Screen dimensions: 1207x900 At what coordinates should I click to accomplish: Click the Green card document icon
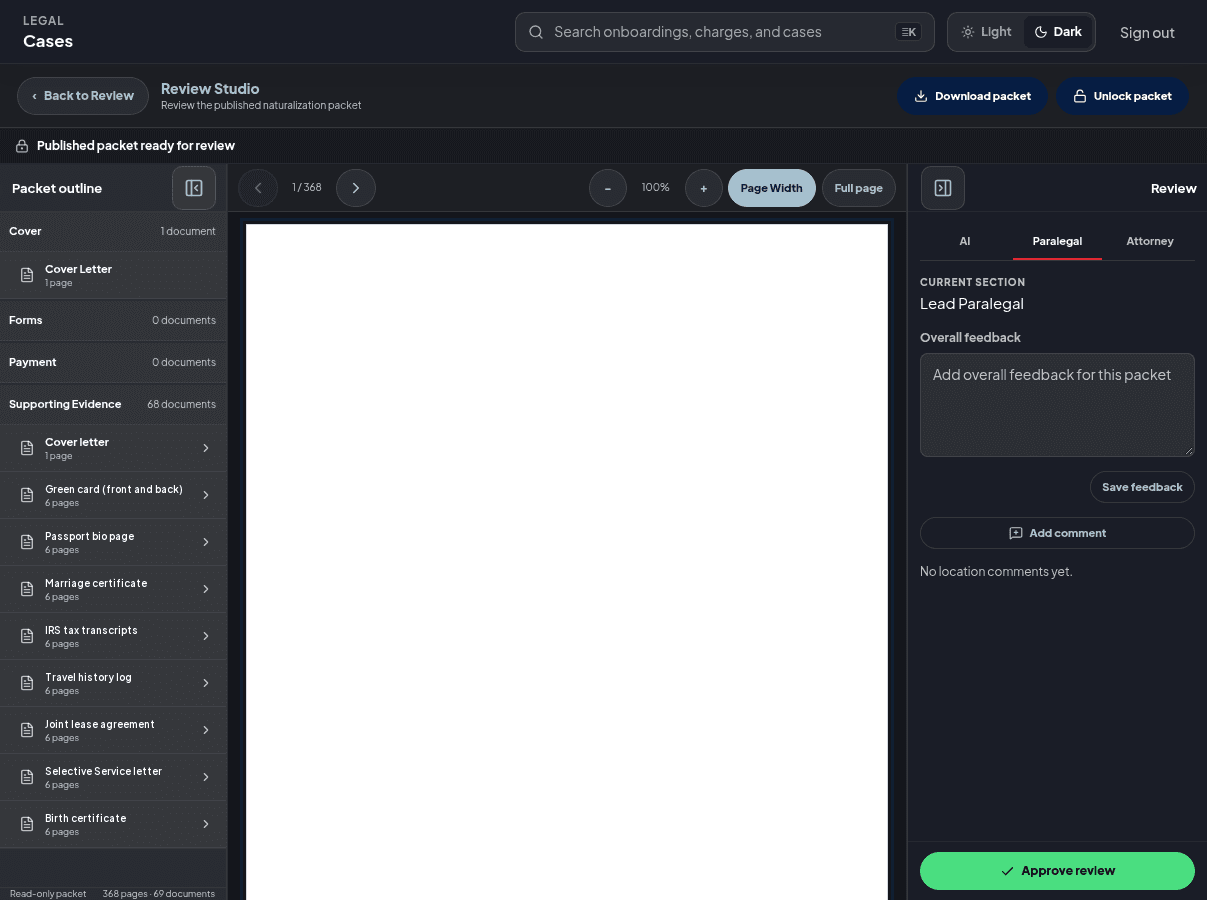(28, 495)
